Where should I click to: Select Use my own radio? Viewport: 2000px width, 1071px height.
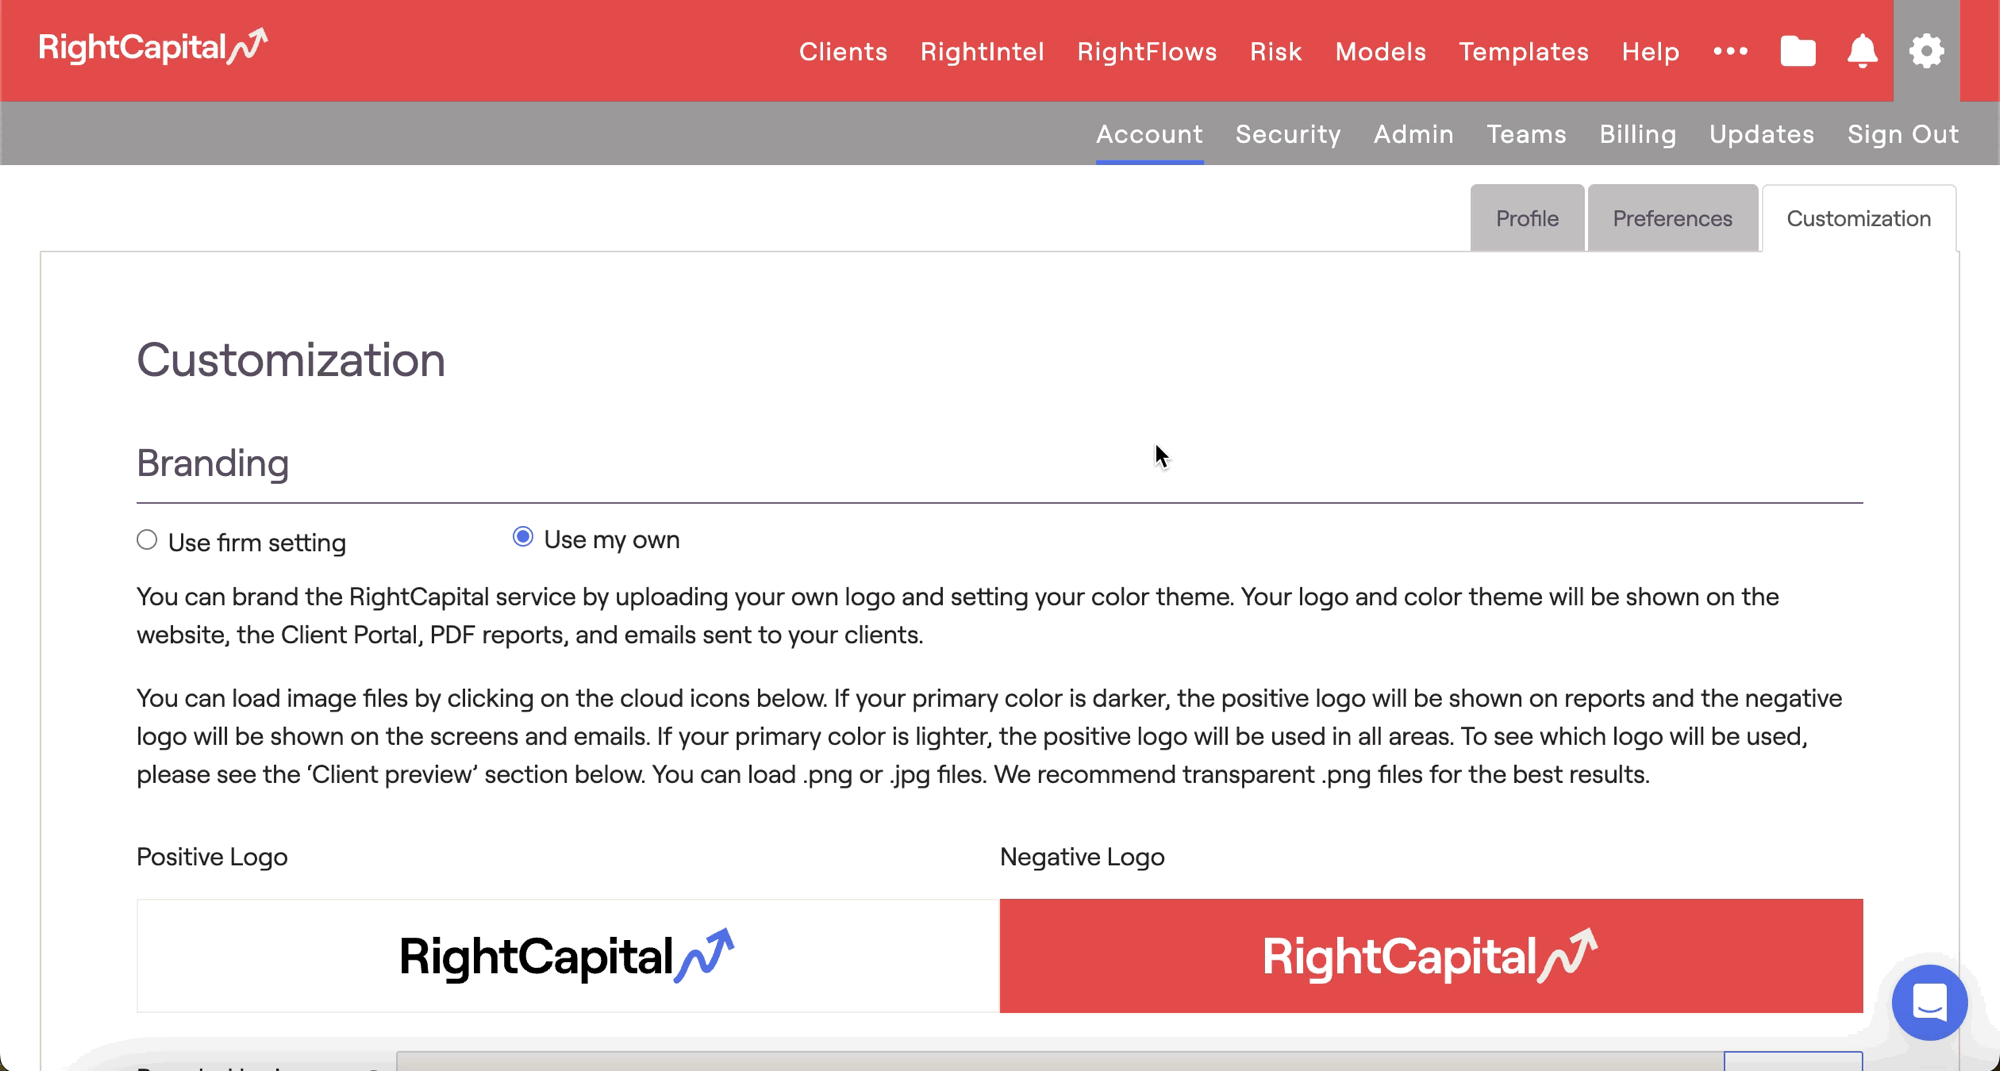tap(522, 537)
